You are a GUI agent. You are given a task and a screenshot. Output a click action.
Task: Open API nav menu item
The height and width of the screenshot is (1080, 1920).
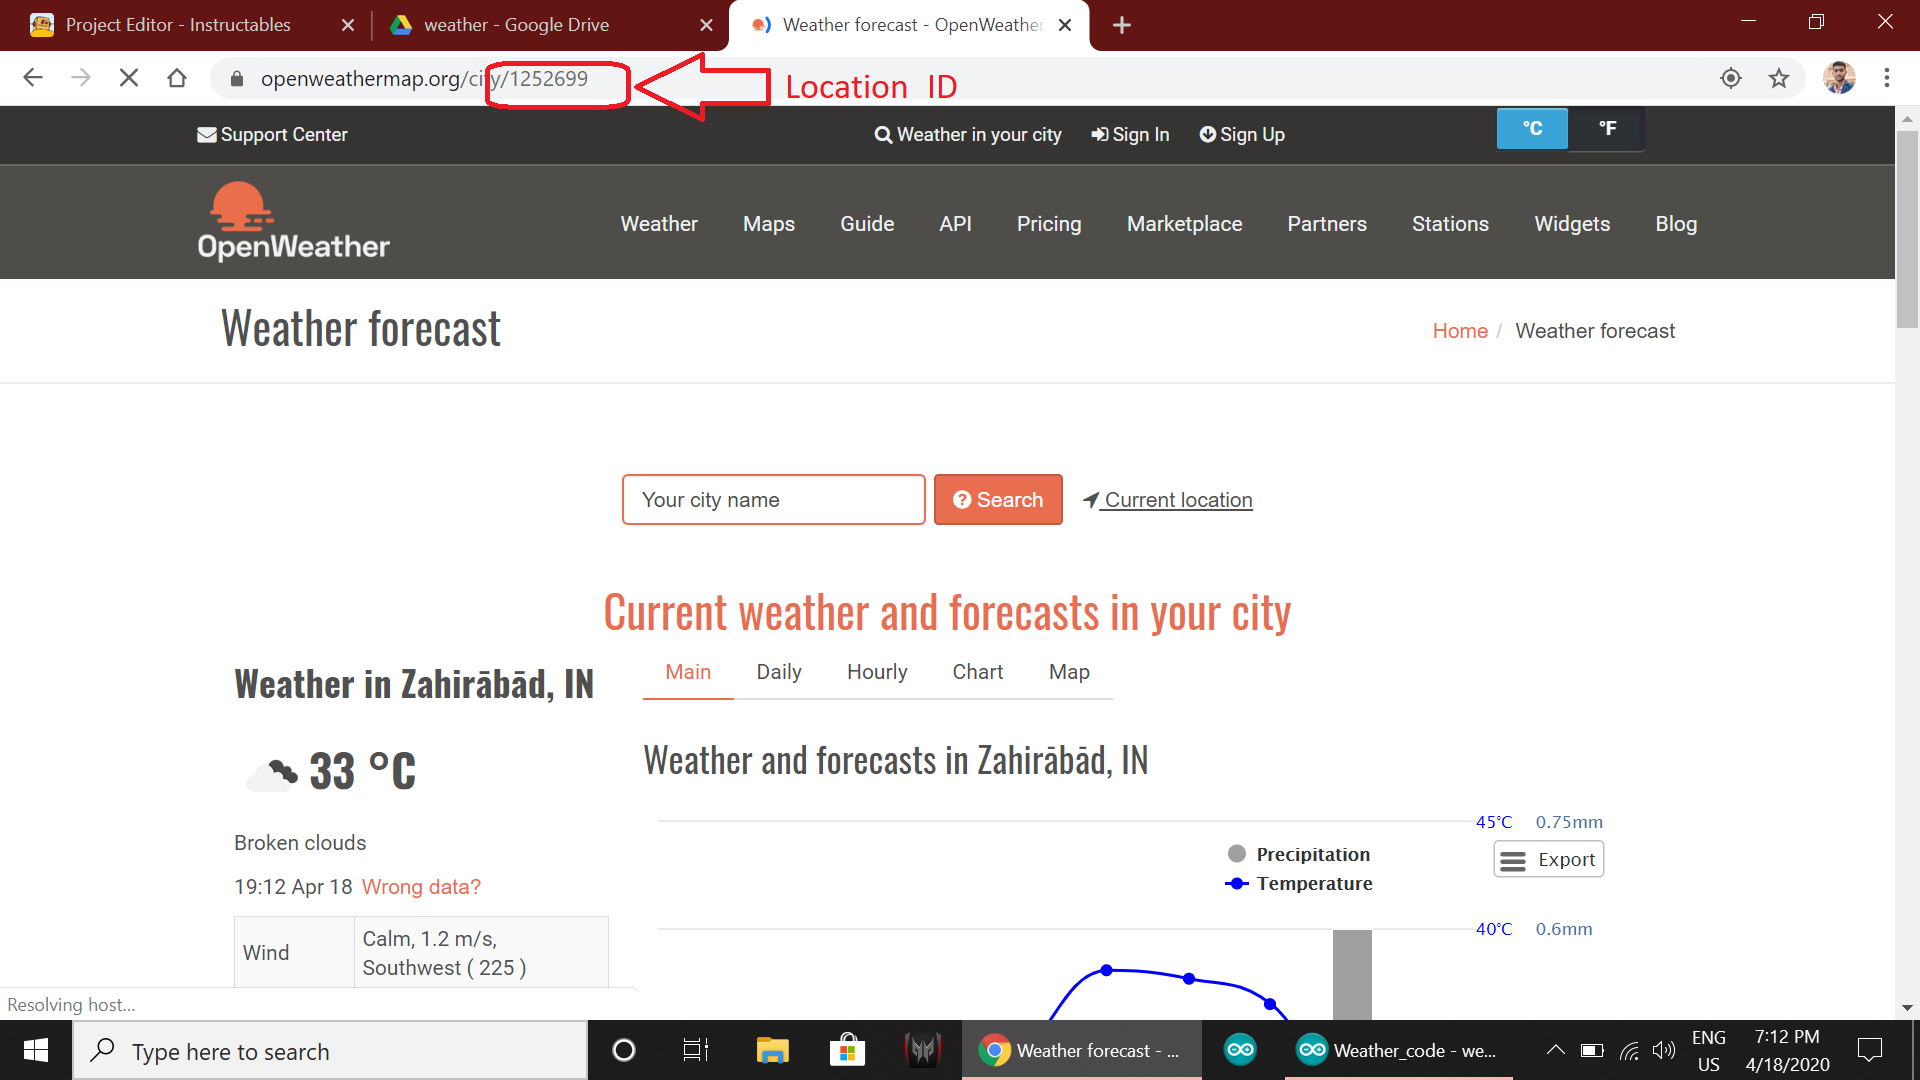955,224
